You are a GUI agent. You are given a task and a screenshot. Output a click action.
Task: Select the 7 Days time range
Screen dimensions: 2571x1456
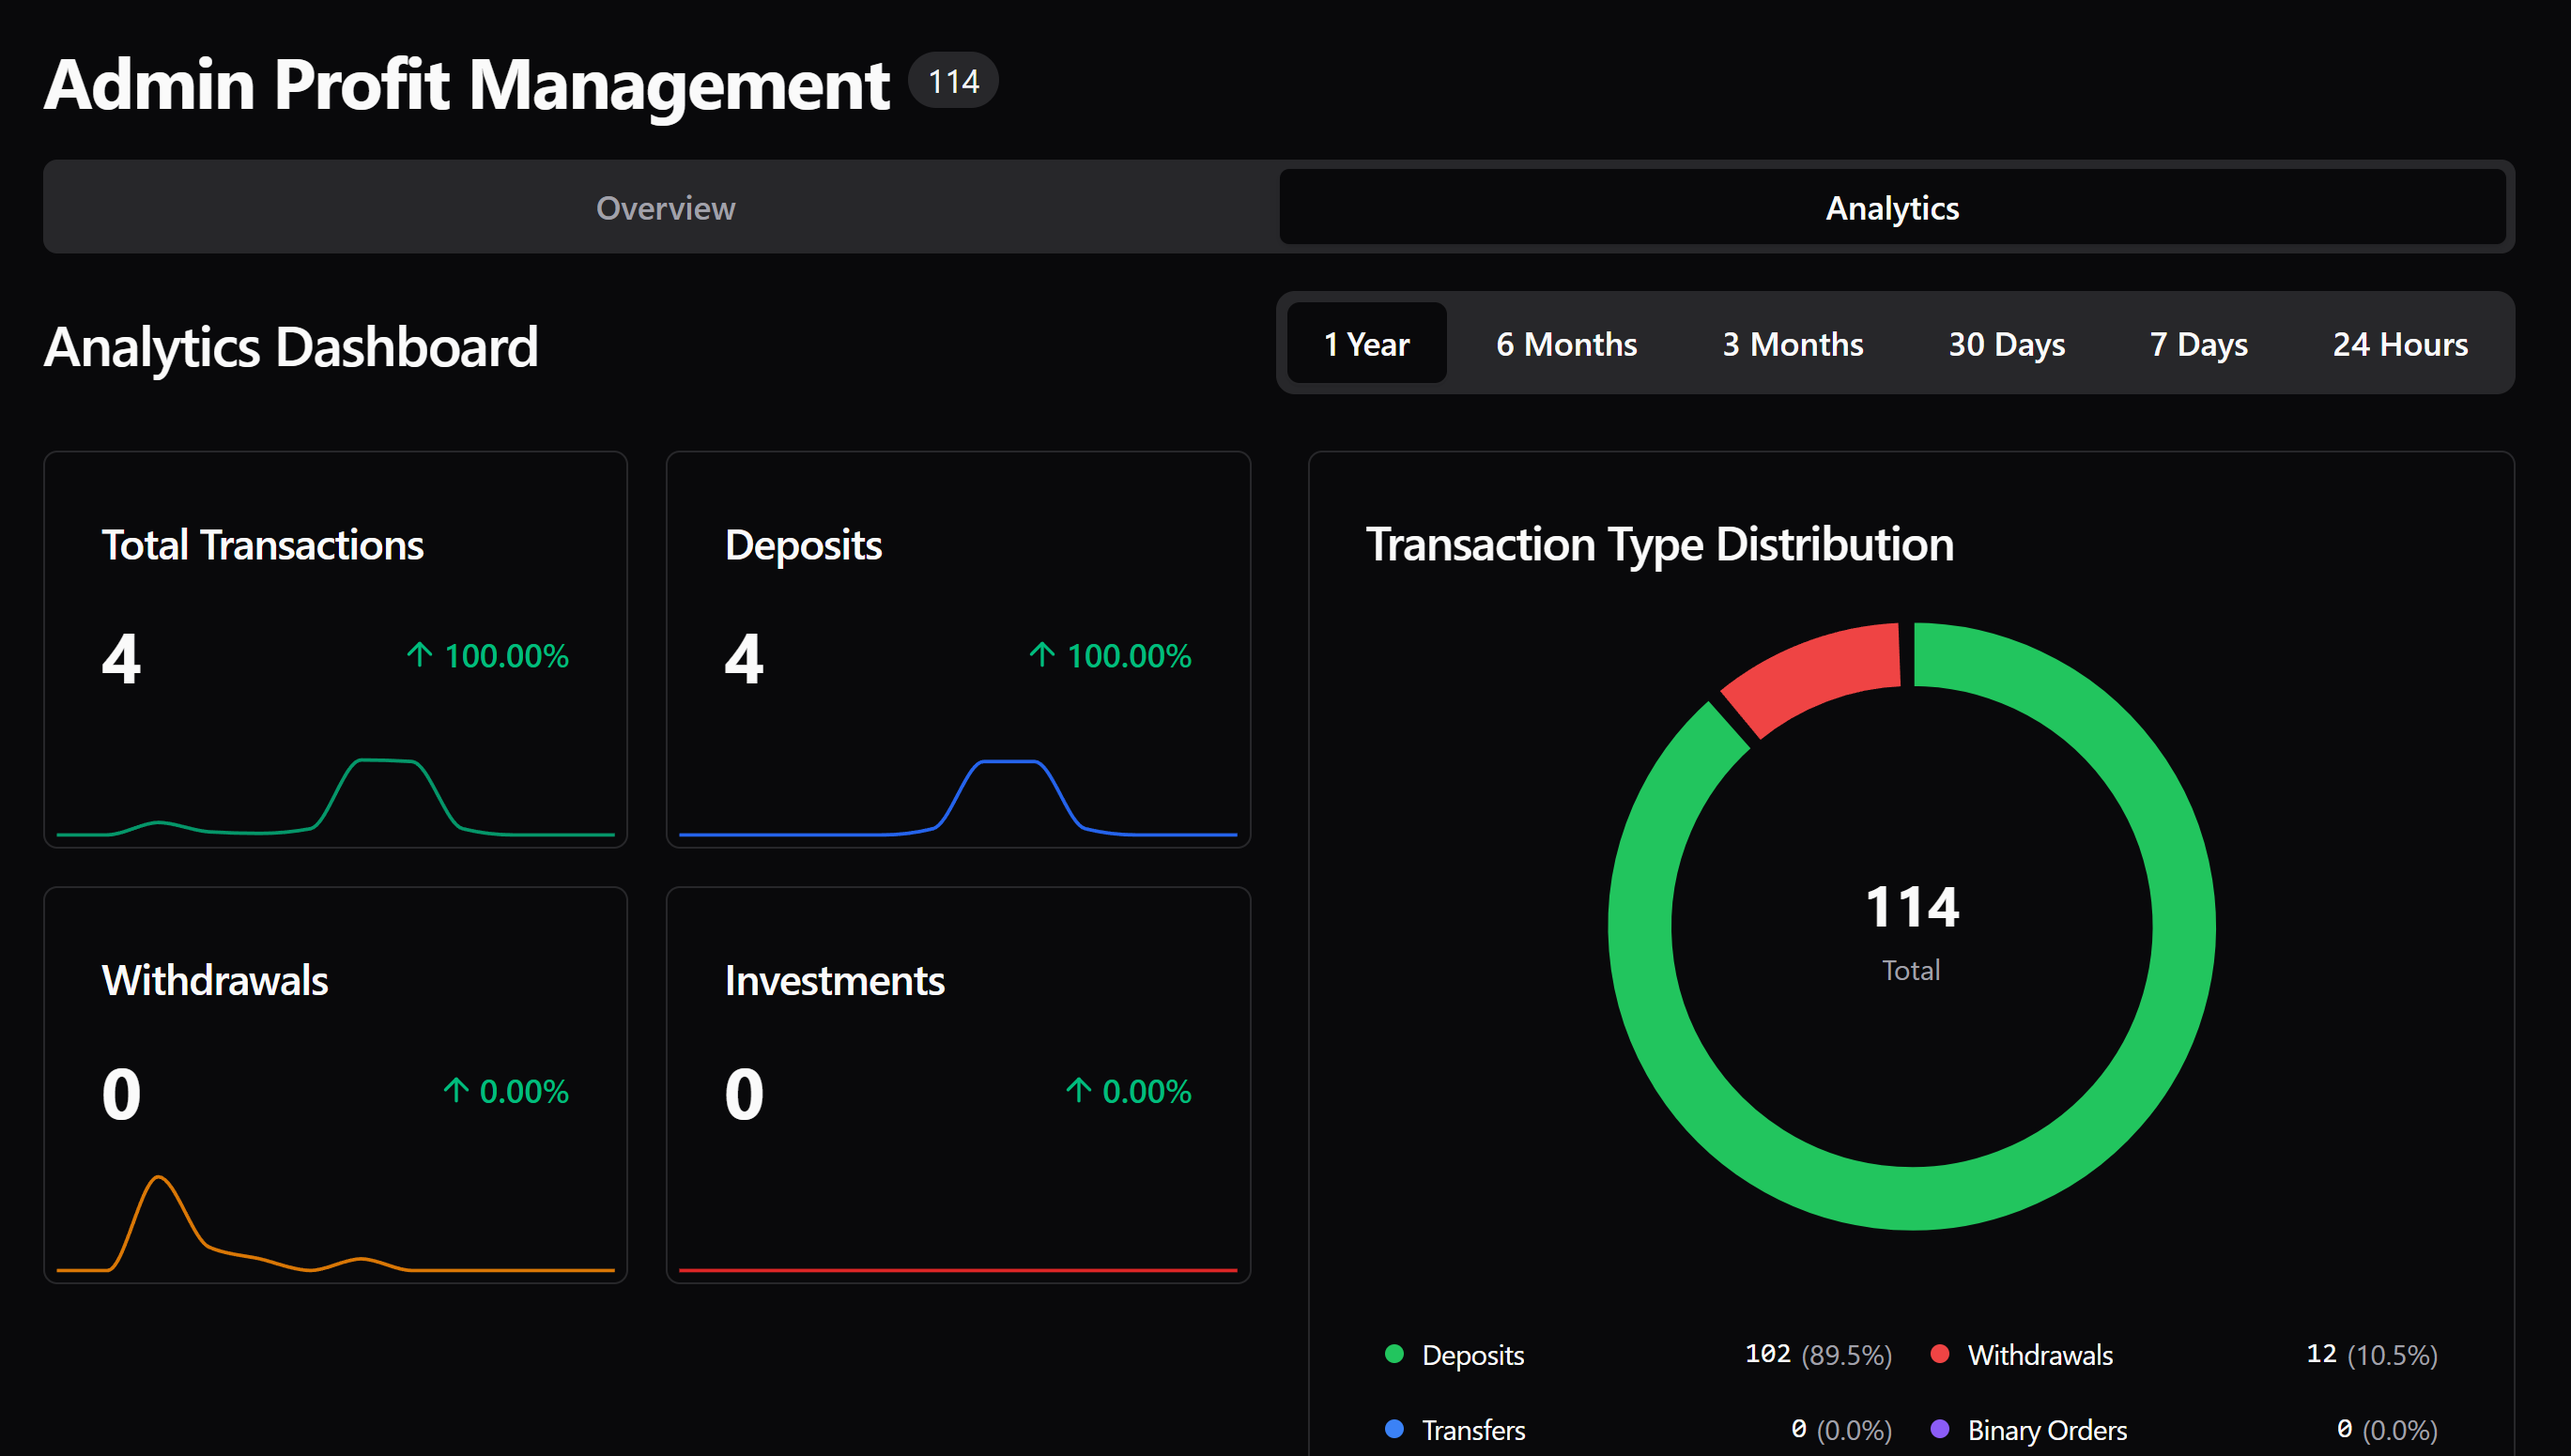pyautogui.click(x=2198, y=344)
